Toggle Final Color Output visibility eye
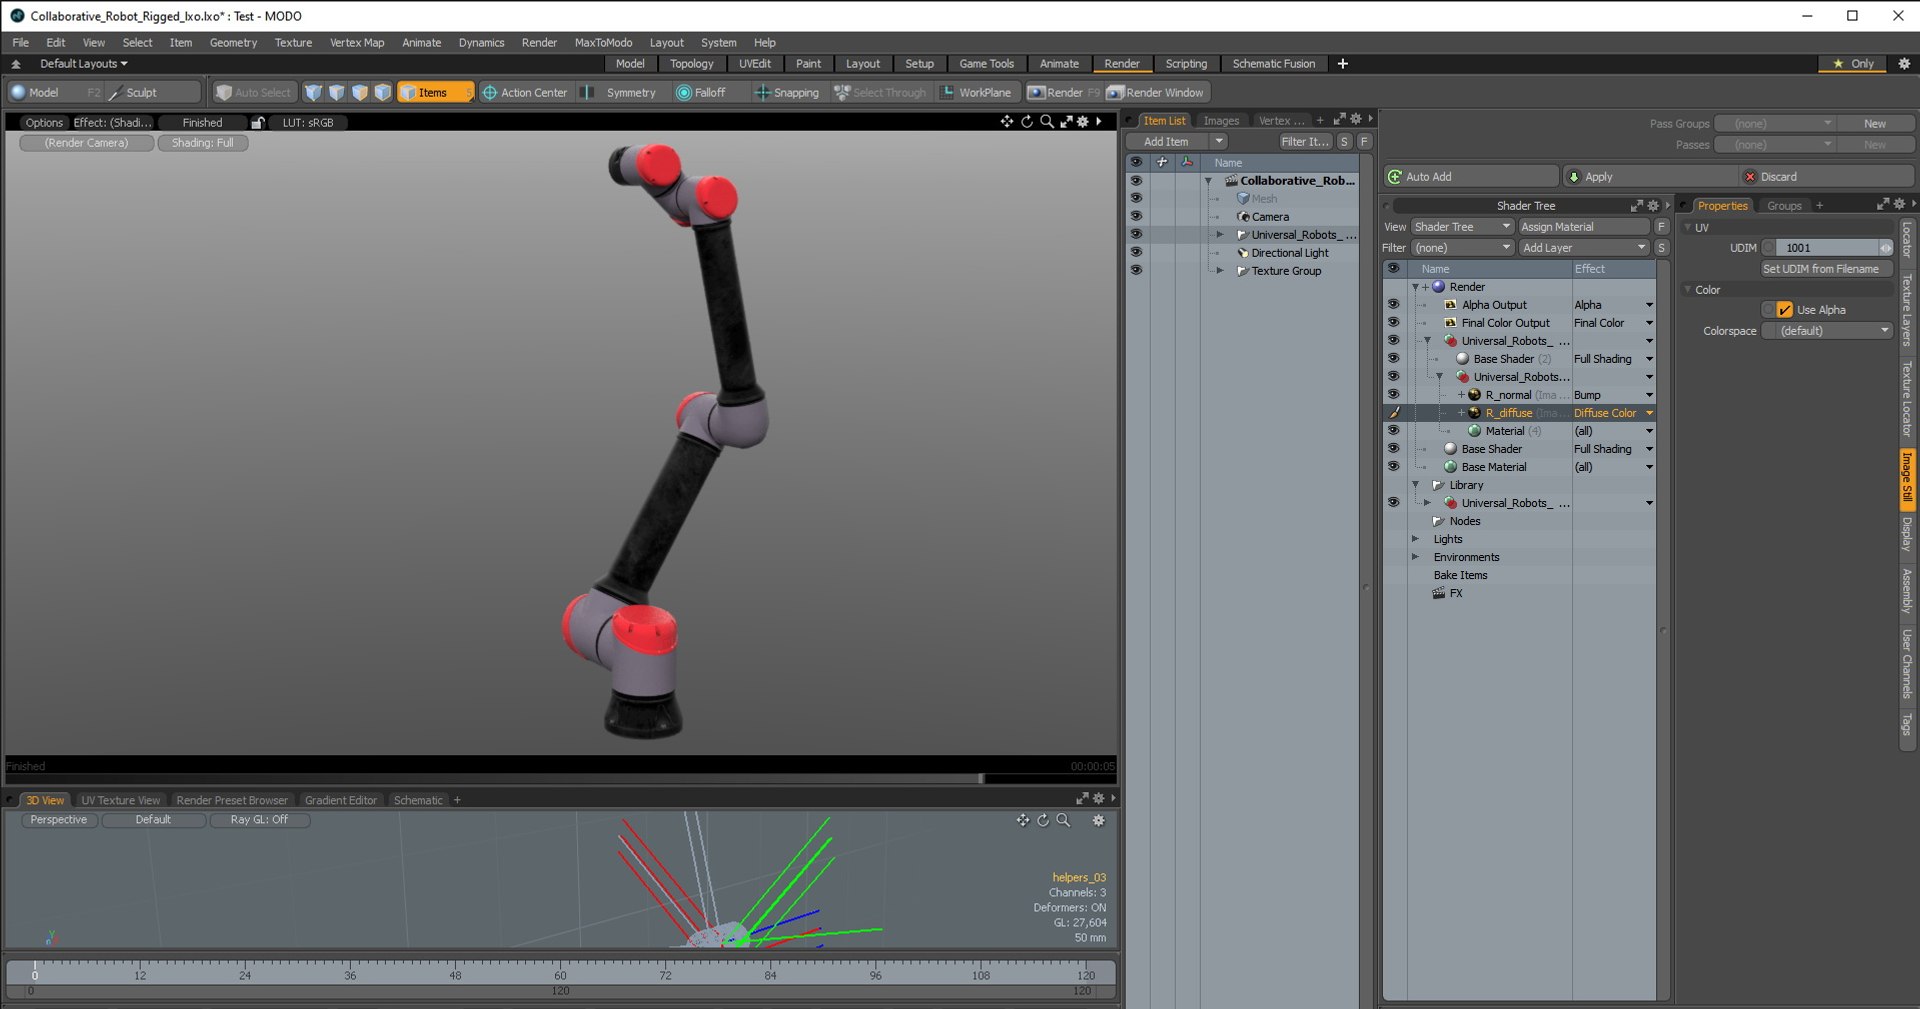1920x1009 pixels. pyautogui.click(x=1393, y=322)
